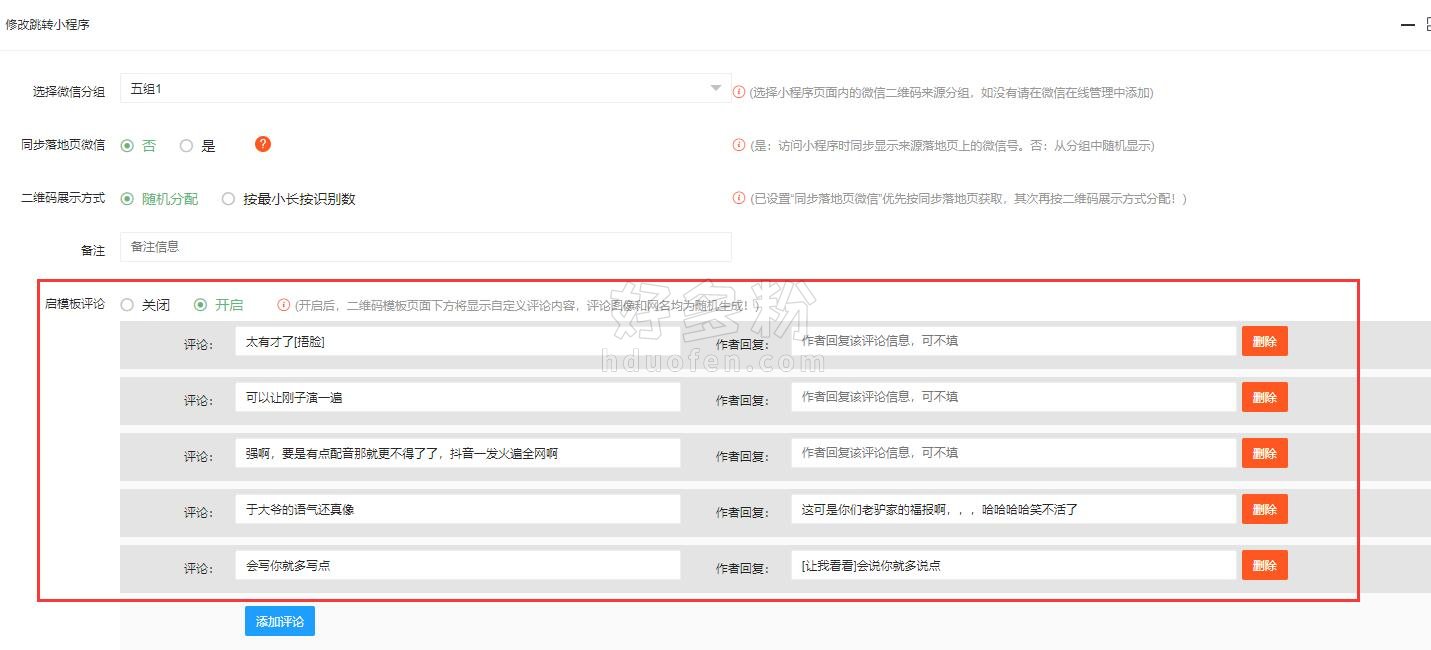Click info icon beside template comment hint
The width and height of the screenshot is (1431, 650).
click(x=284, y=305)
